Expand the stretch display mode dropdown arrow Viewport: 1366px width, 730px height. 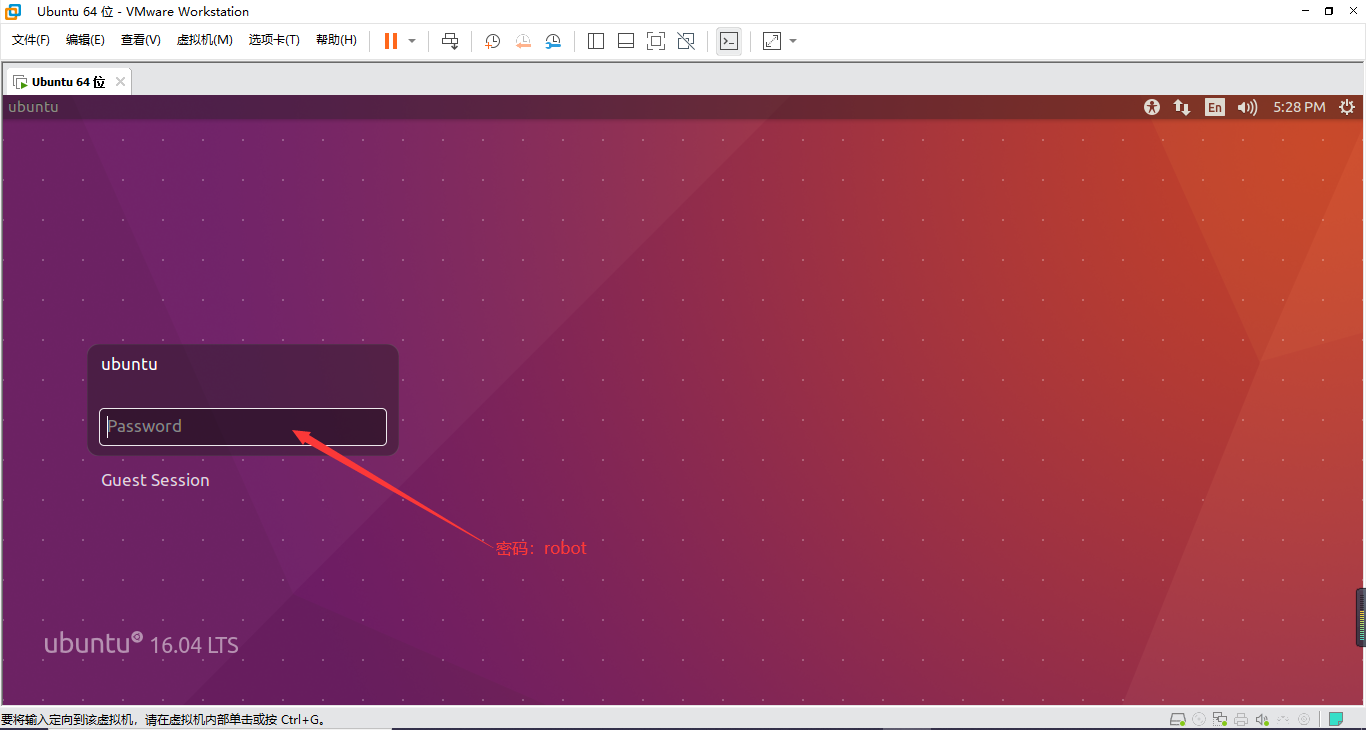(x=793, y=41)
